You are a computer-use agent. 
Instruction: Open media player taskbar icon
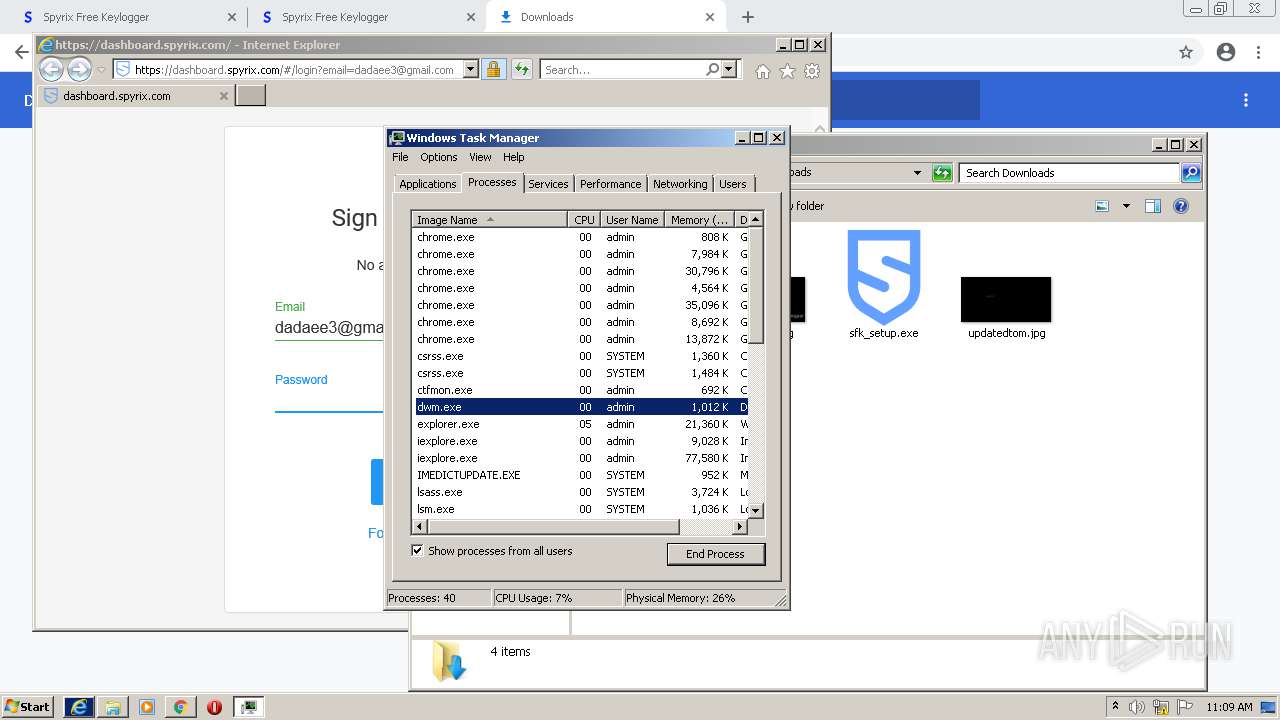tap(147, 707)
